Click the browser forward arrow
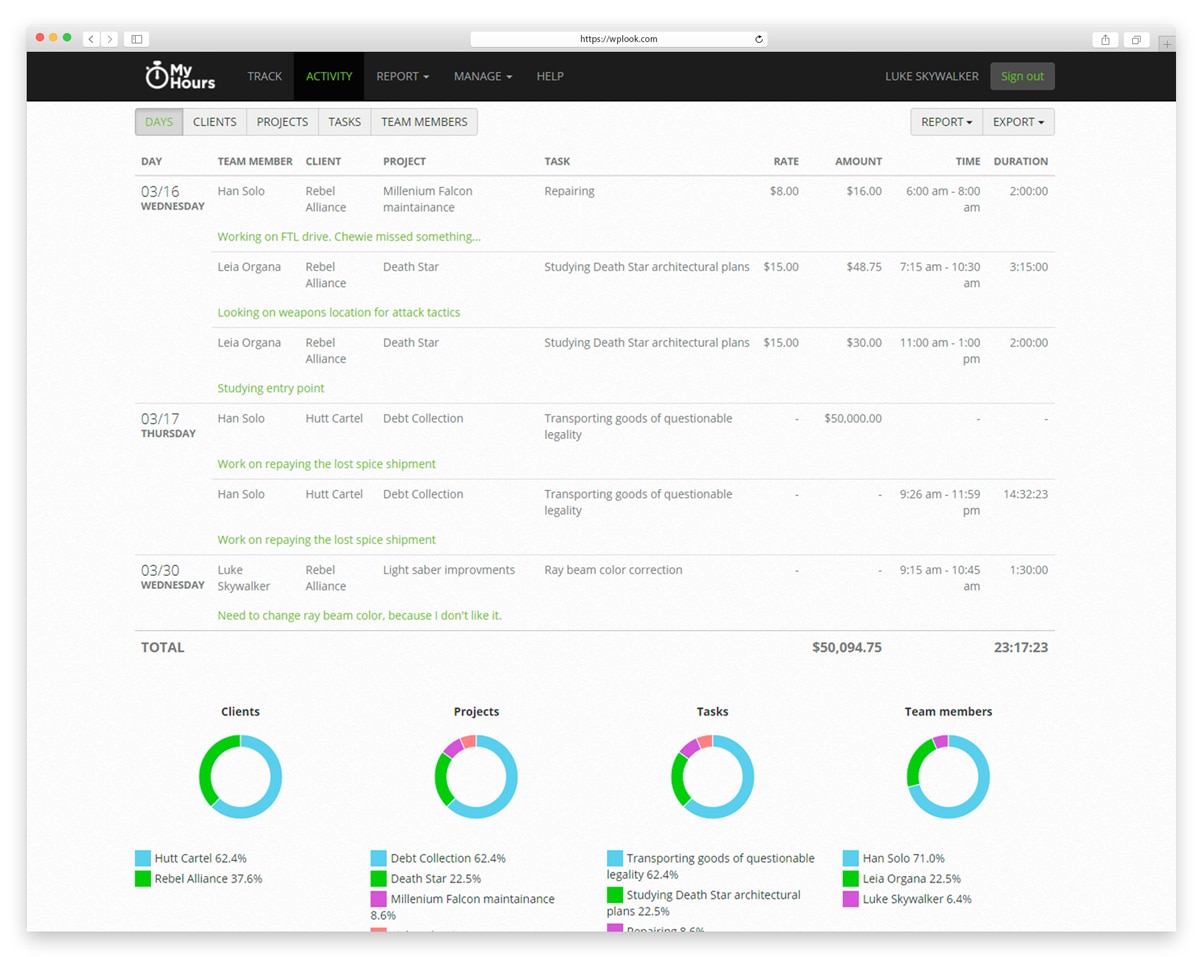The width and height of the screenshot is (1200, 957). coord(110,38)
